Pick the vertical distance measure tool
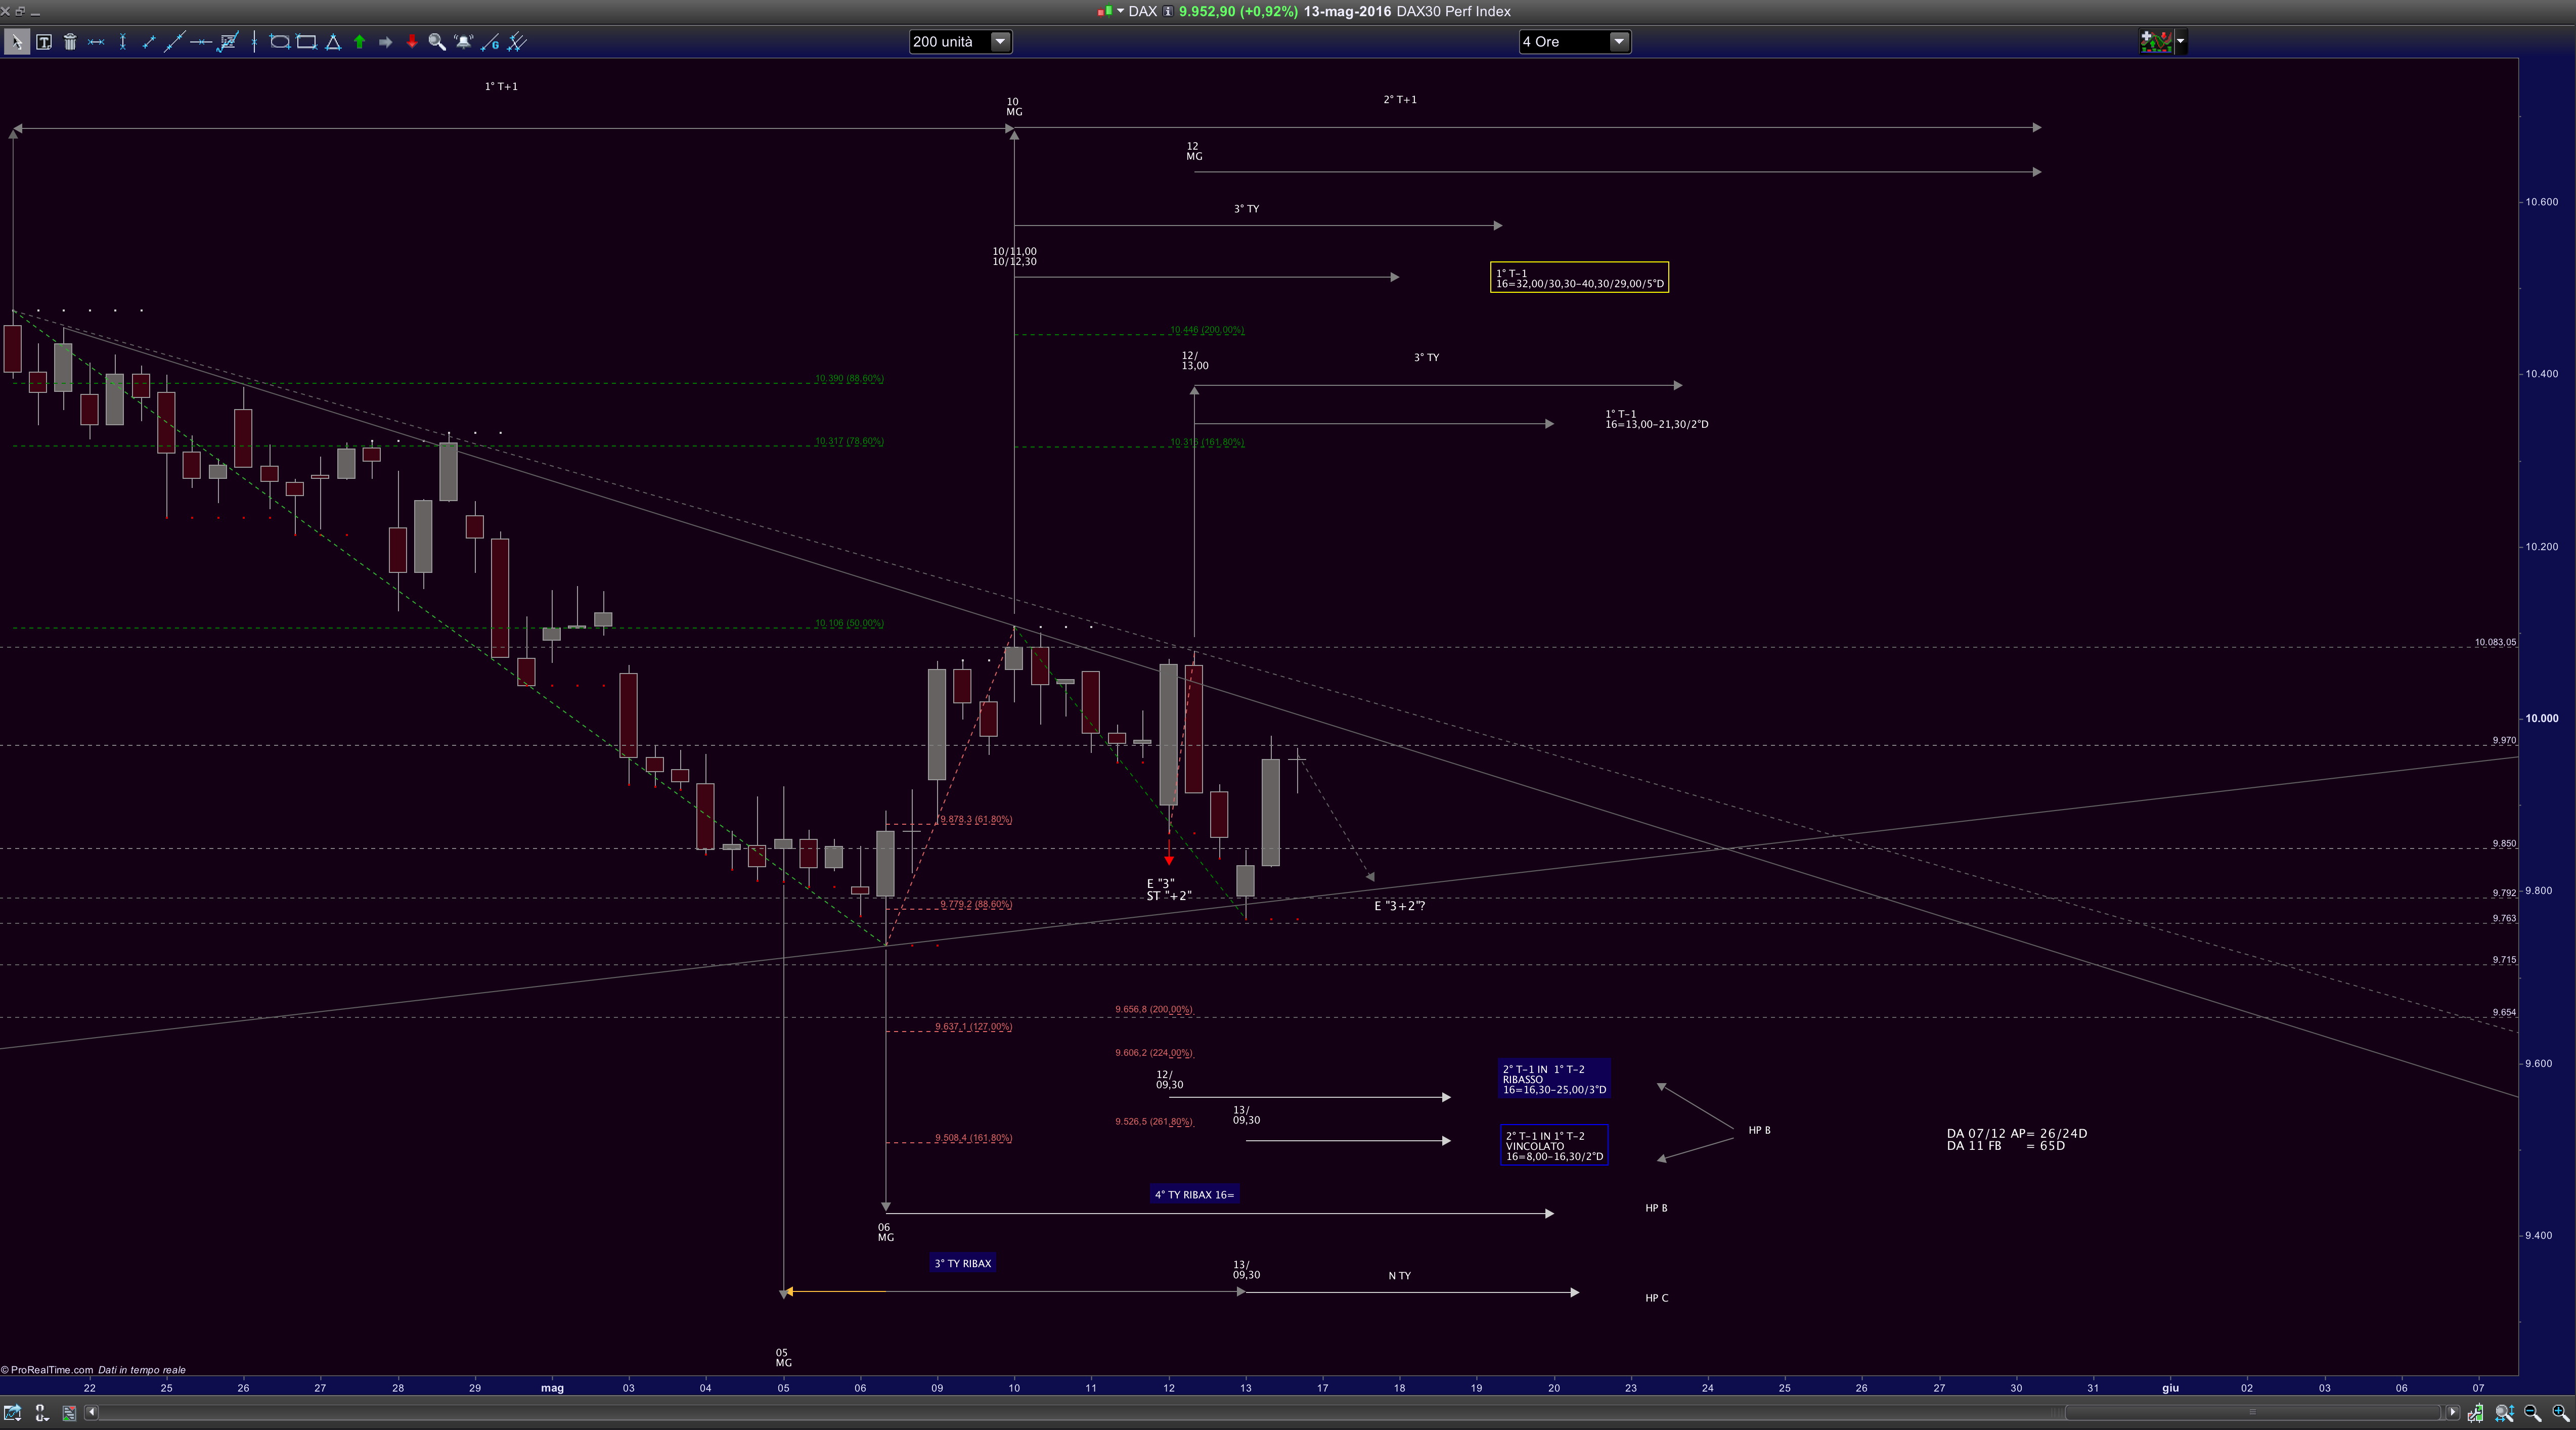Screen dimensions: 2576x1430 [122, 42]
